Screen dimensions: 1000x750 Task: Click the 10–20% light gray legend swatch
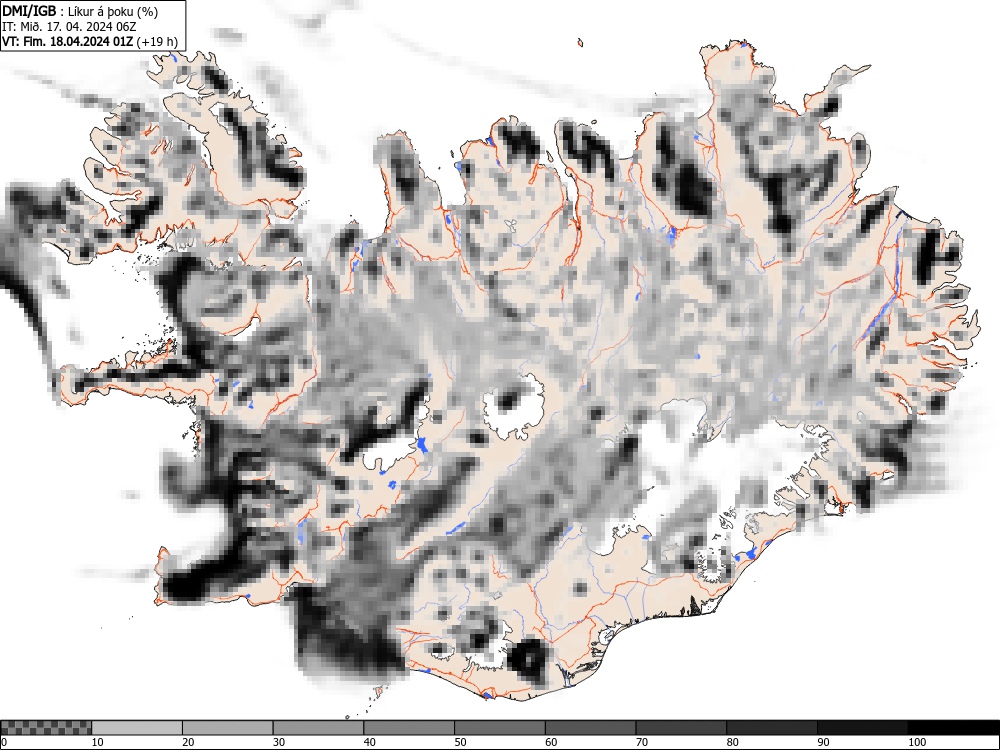click(x=137, y=728)
